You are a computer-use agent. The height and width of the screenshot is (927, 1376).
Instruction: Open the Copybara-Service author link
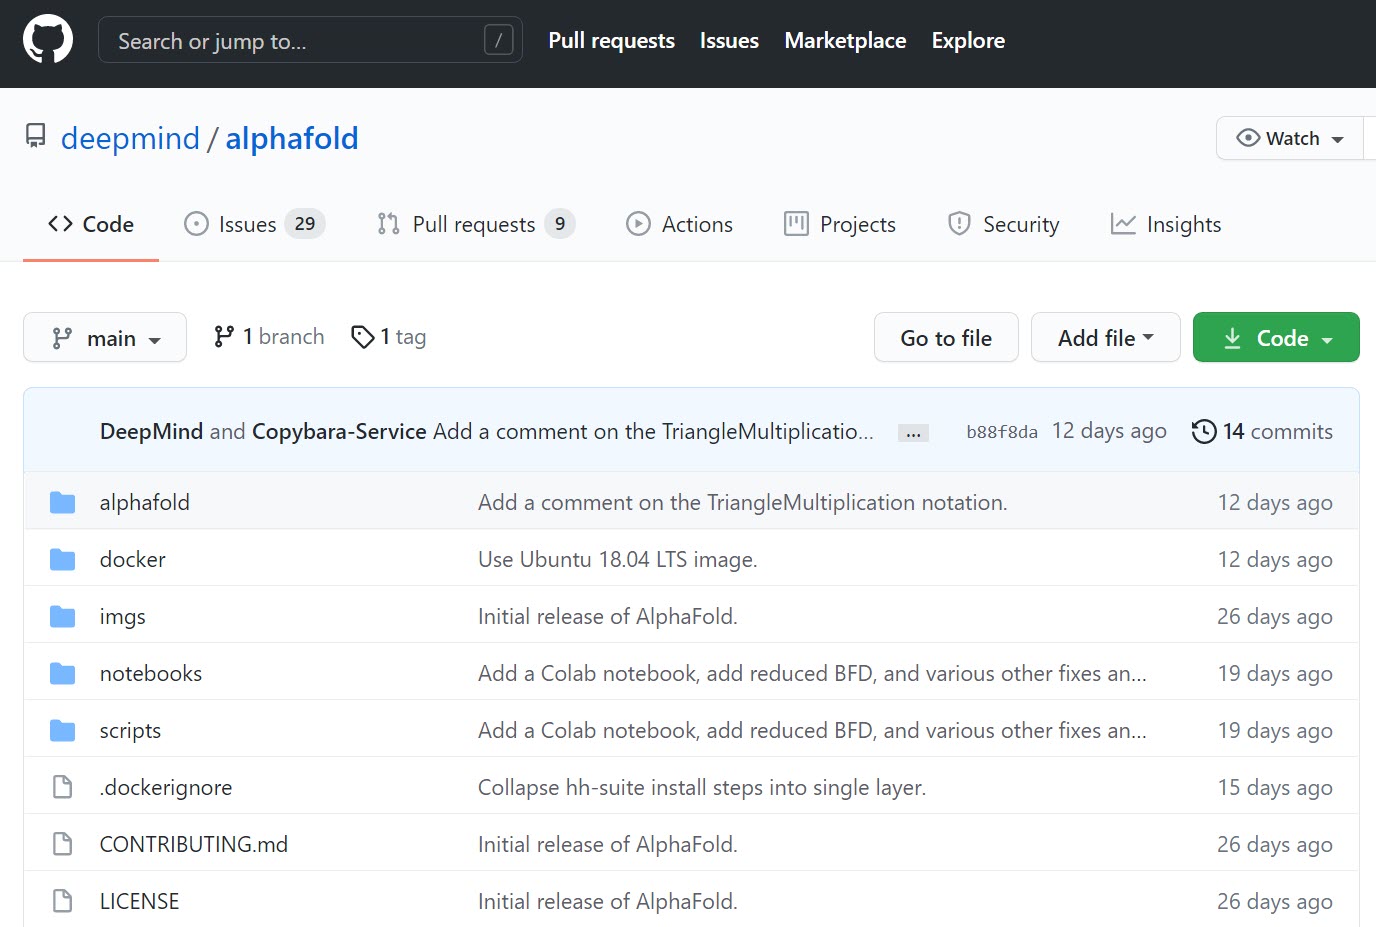tap(339, 431)
